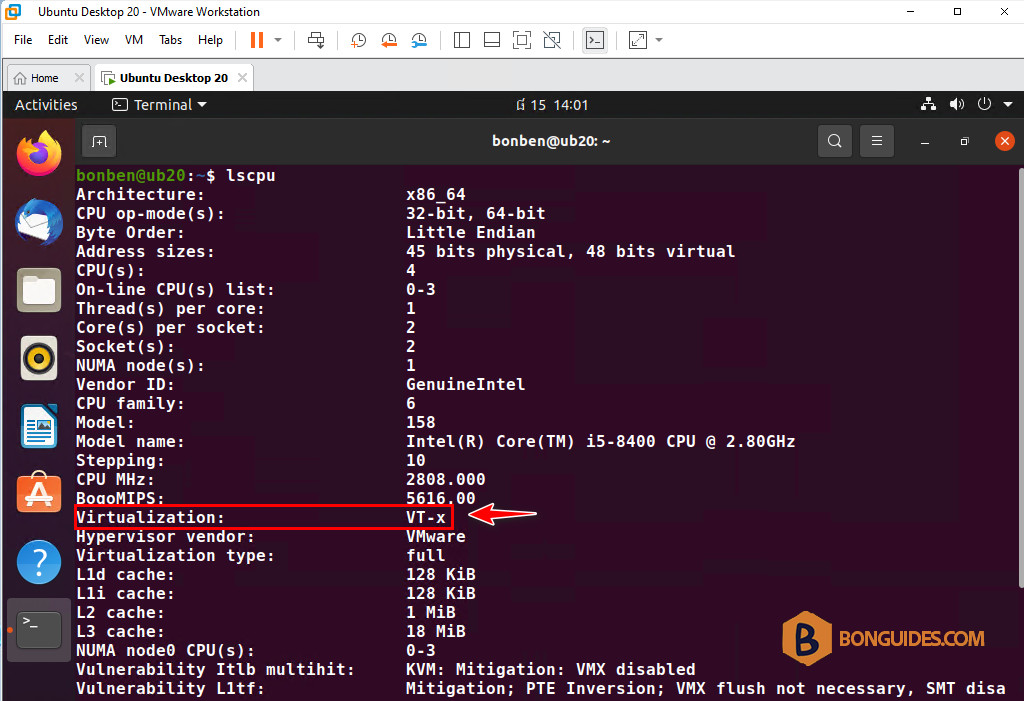Launch Thunderbird Mail from the dock
This screenshot has width=1024, height=701.
(x=39, y=222)
